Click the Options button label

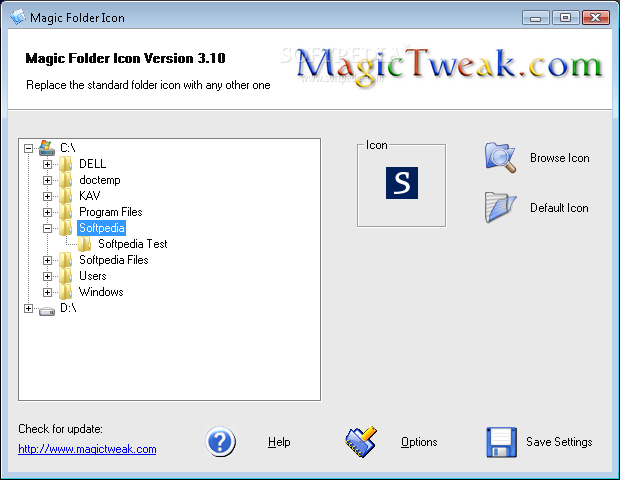419,442
